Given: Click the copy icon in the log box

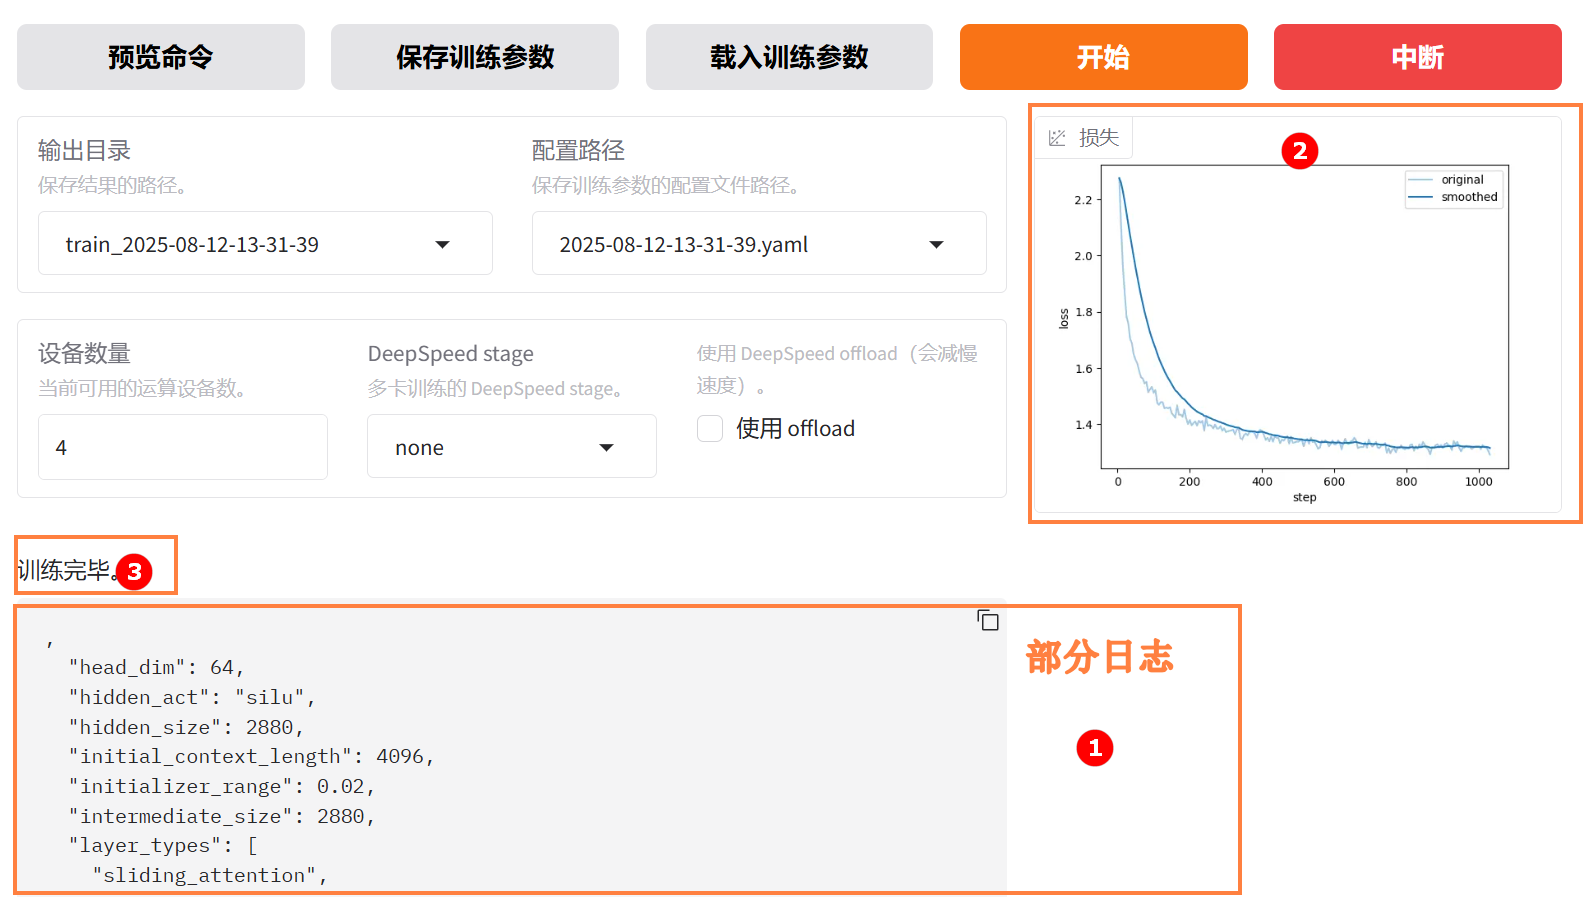Looking at the screenshot, I should [988, 621].
